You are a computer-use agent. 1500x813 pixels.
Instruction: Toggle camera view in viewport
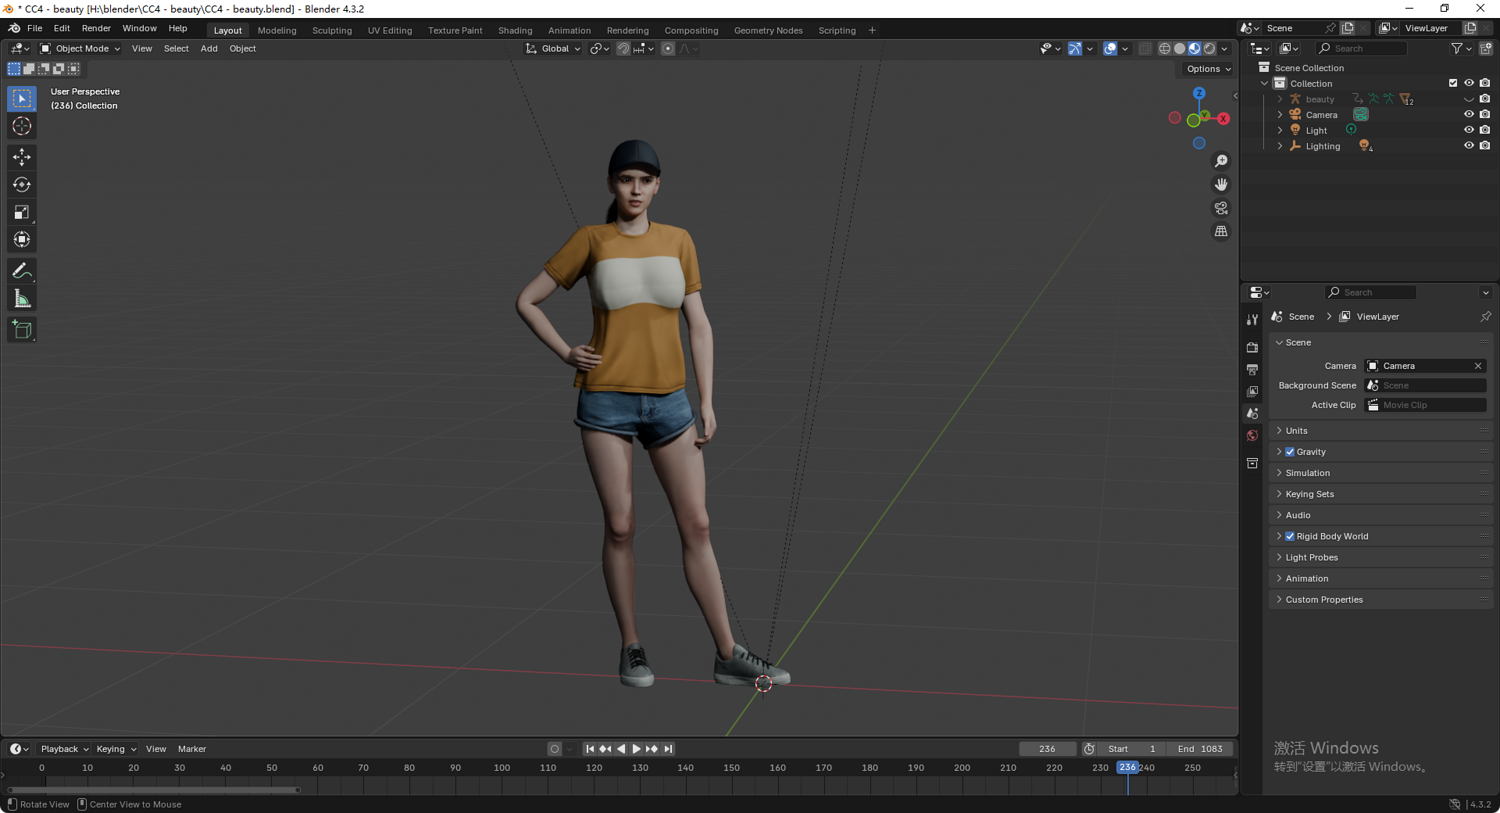1221,208
